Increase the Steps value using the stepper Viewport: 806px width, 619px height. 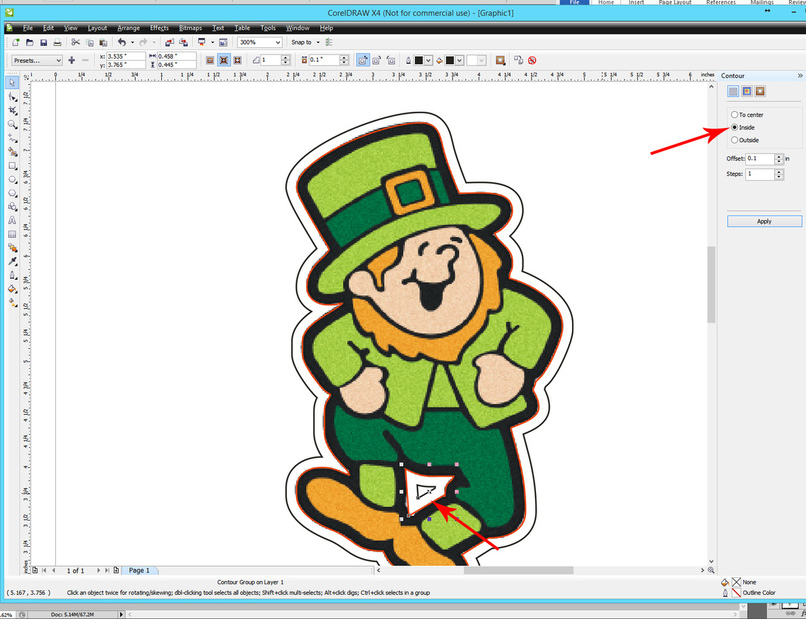[x=778, y=169]
